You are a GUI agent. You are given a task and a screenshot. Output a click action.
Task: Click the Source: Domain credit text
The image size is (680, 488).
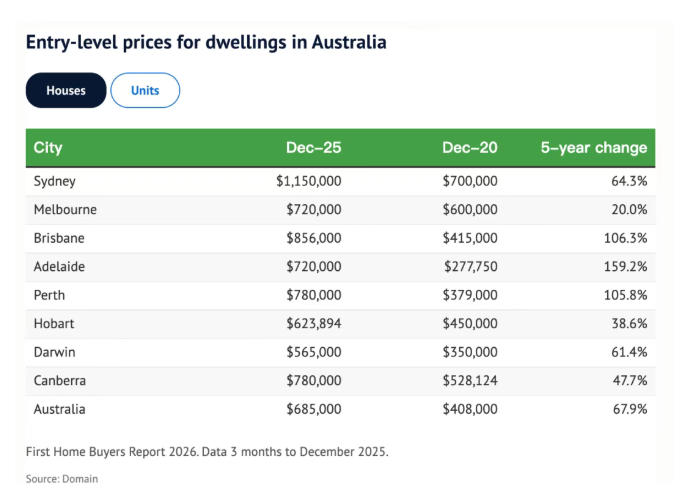[62, 479]
